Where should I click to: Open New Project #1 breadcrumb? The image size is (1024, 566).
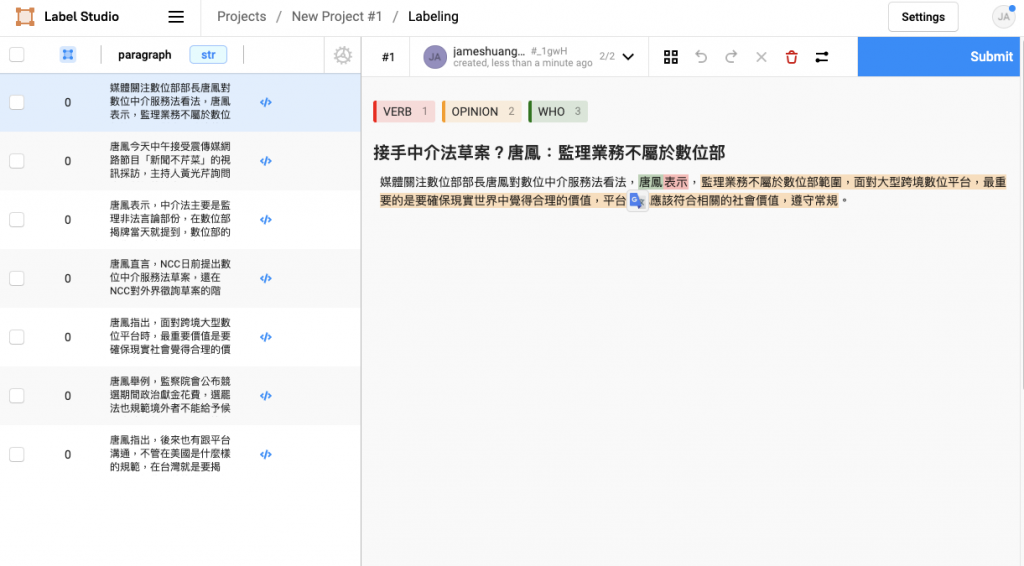(x=336, y=16)
